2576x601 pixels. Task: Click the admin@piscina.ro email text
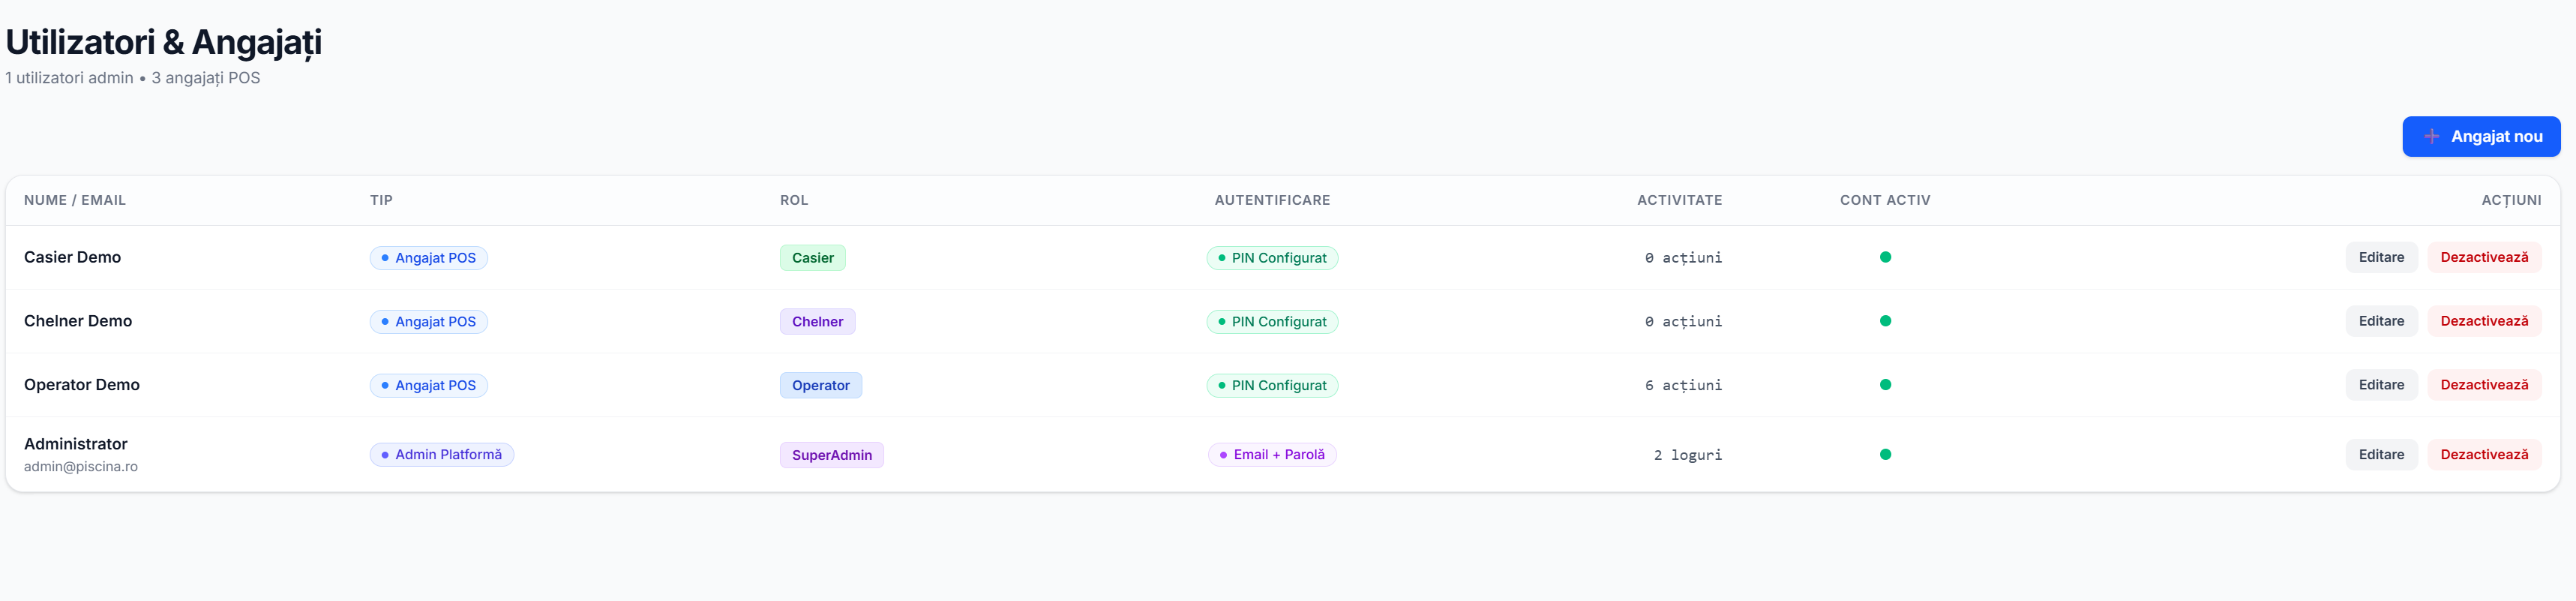81,467
